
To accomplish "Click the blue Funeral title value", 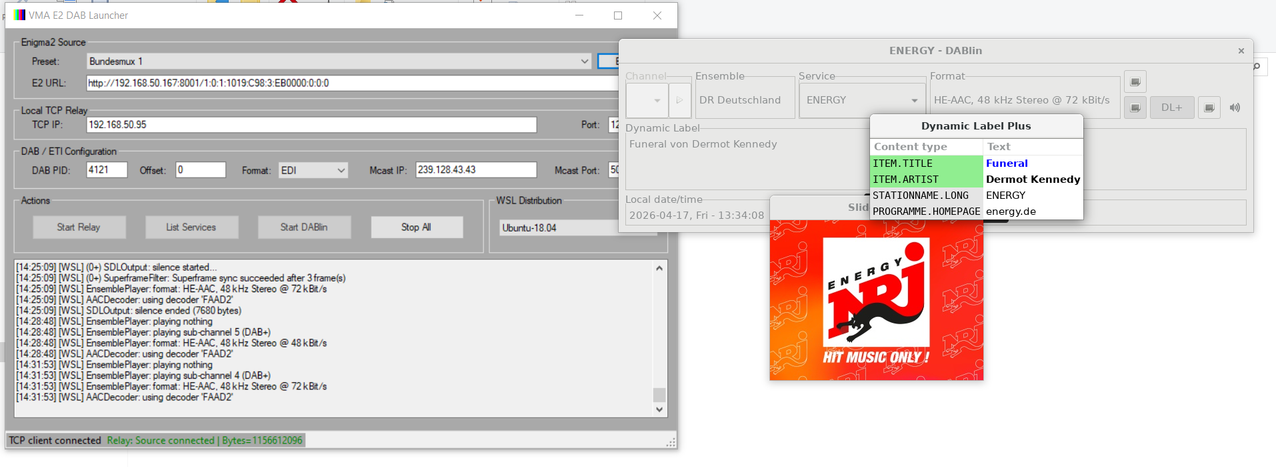I will click(x=1007, y=163).
